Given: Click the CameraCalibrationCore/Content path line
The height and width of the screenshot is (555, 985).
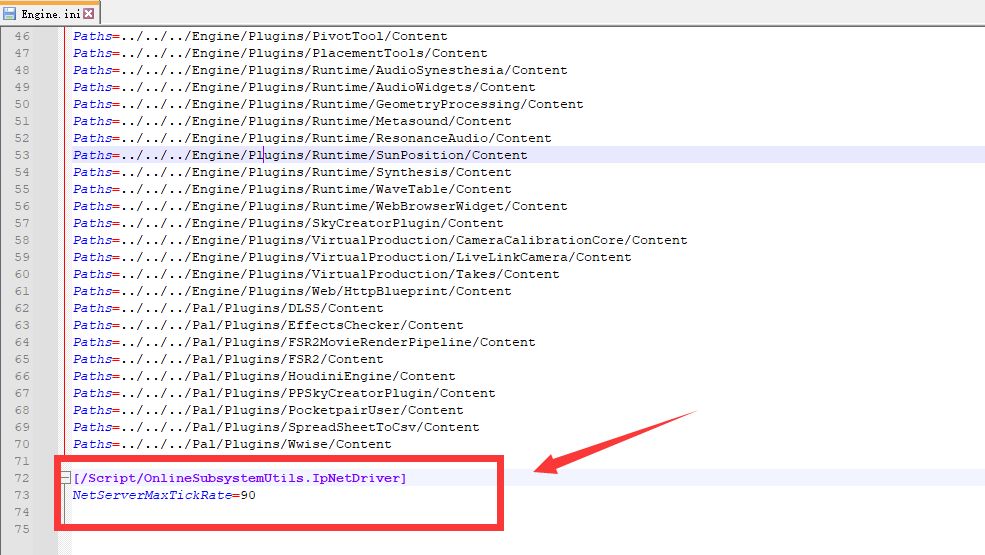Looking at the screenshot, I should pos(380,239).
